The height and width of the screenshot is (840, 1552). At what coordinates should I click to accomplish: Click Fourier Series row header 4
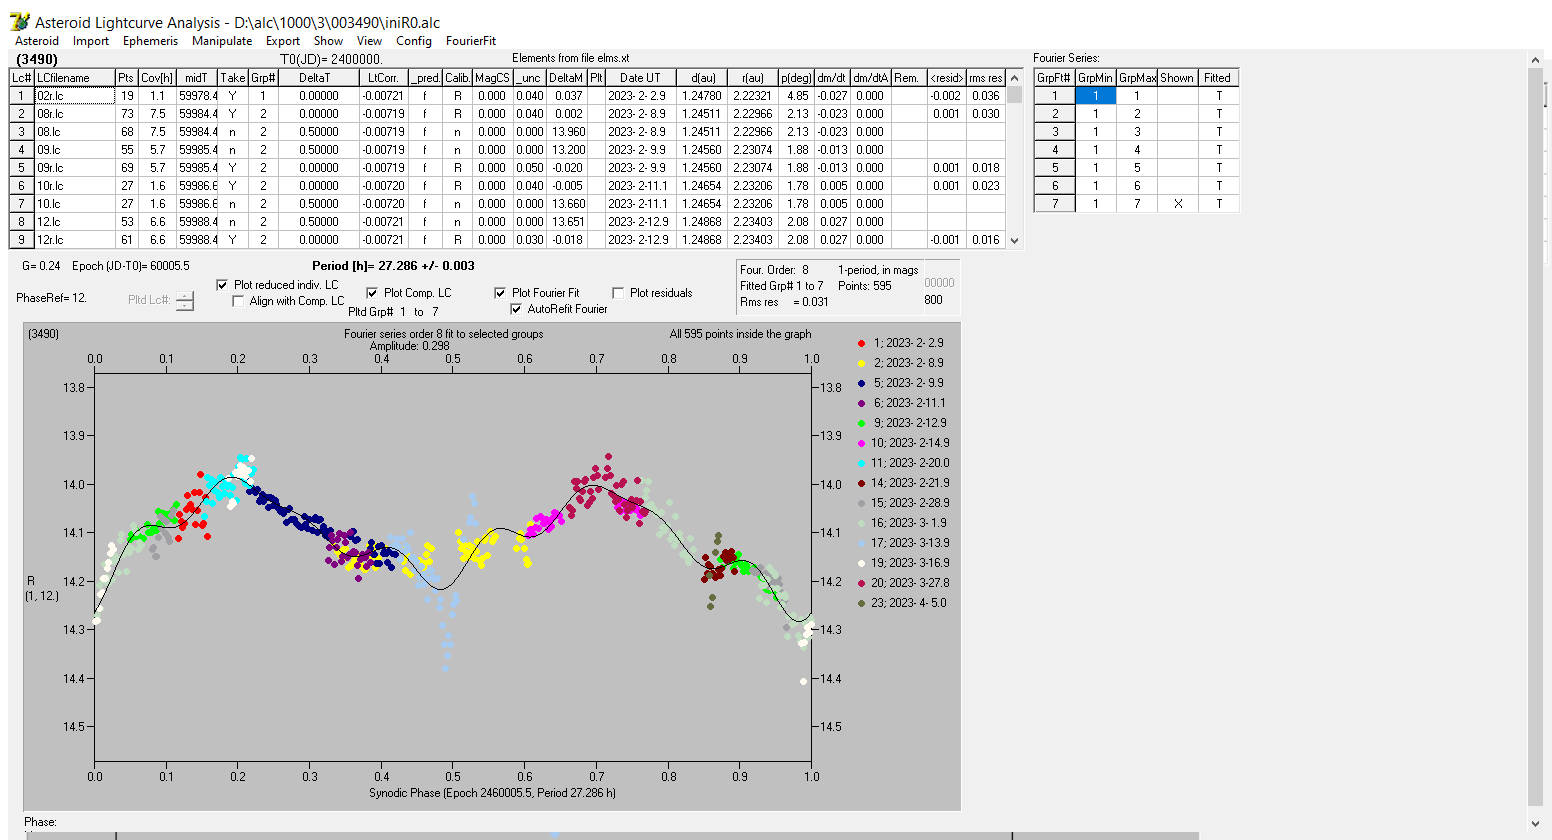[1054, 150]
